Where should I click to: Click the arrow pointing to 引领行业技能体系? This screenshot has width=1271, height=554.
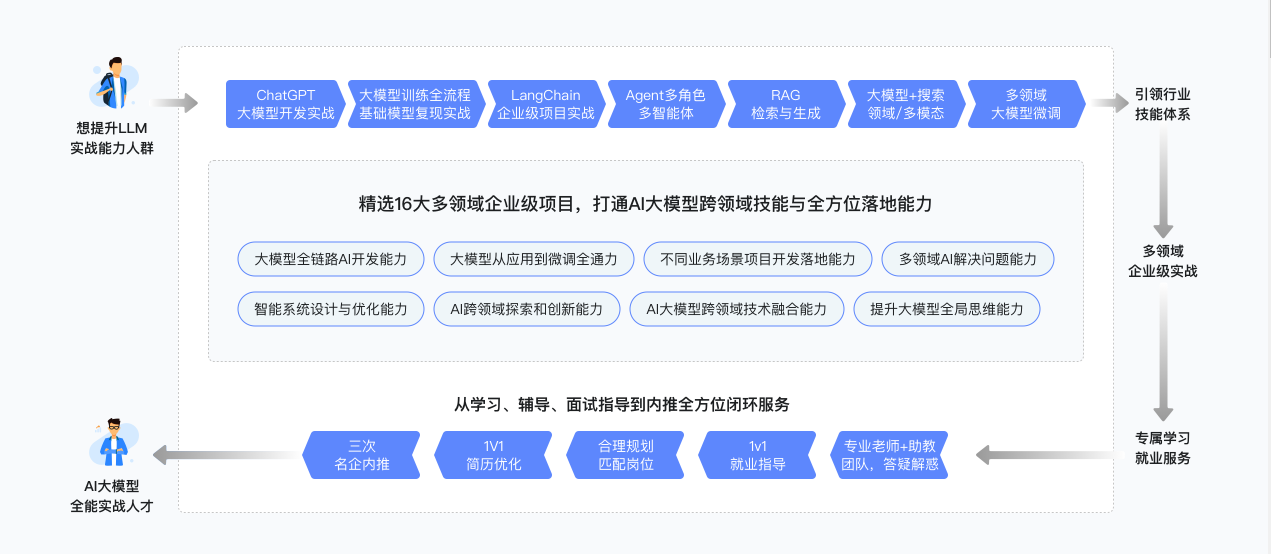click(1108, 103)
